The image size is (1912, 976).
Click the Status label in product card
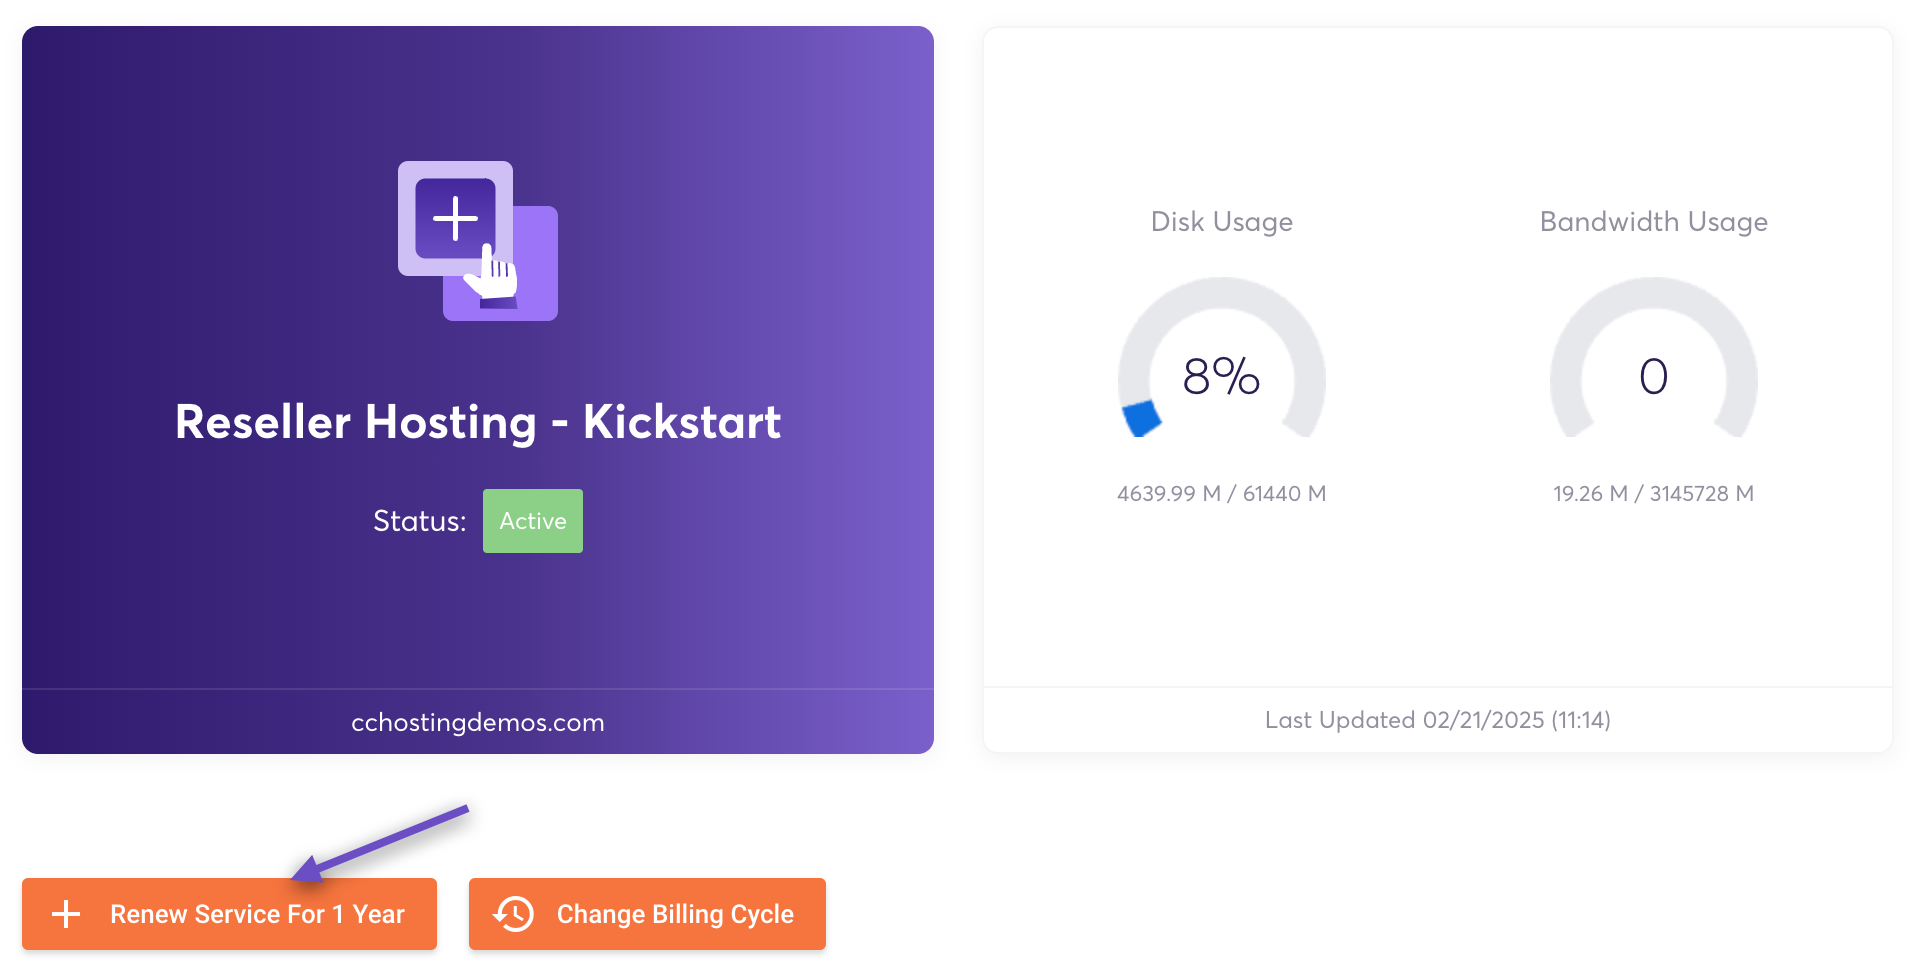coord(419,521)
